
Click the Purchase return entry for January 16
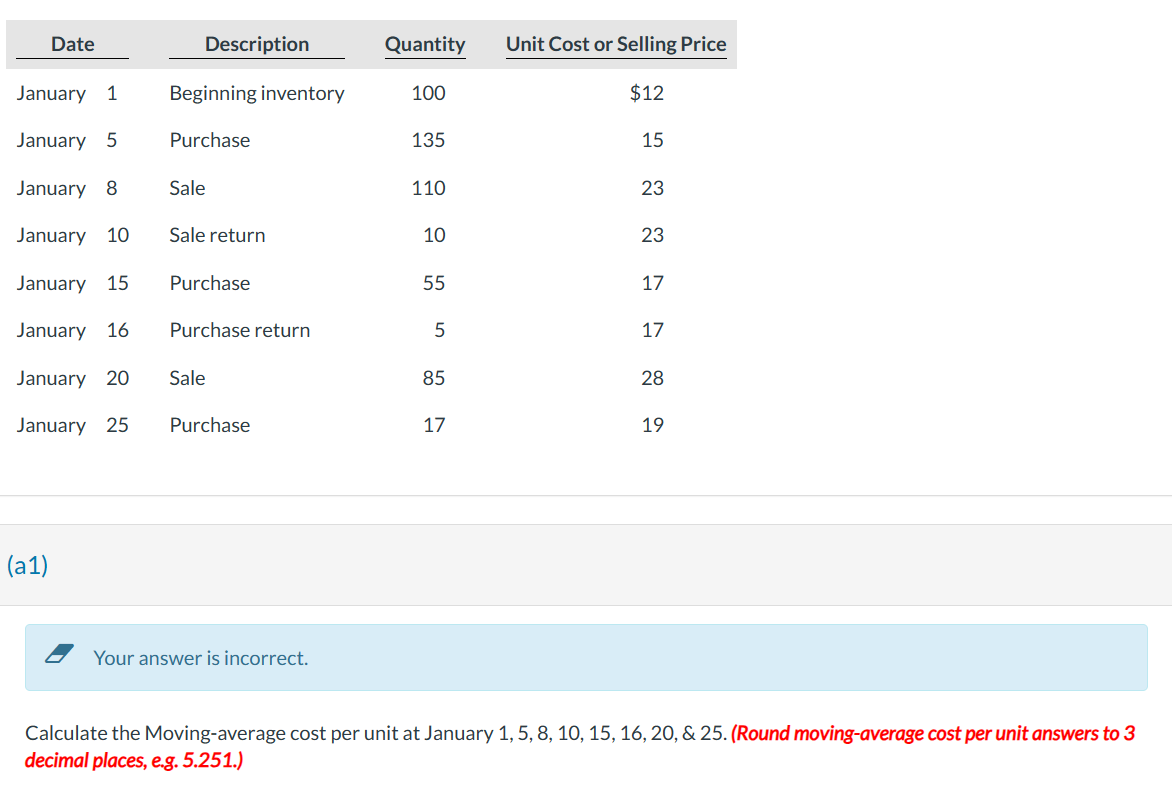coord(239,330)
